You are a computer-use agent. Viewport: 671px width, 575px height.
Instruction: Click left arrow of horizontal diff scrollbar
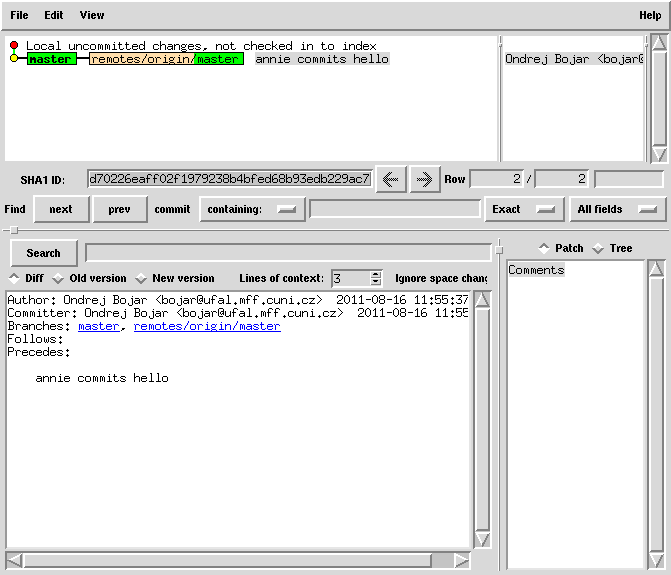pyautogui.click(x=14, y=561)
